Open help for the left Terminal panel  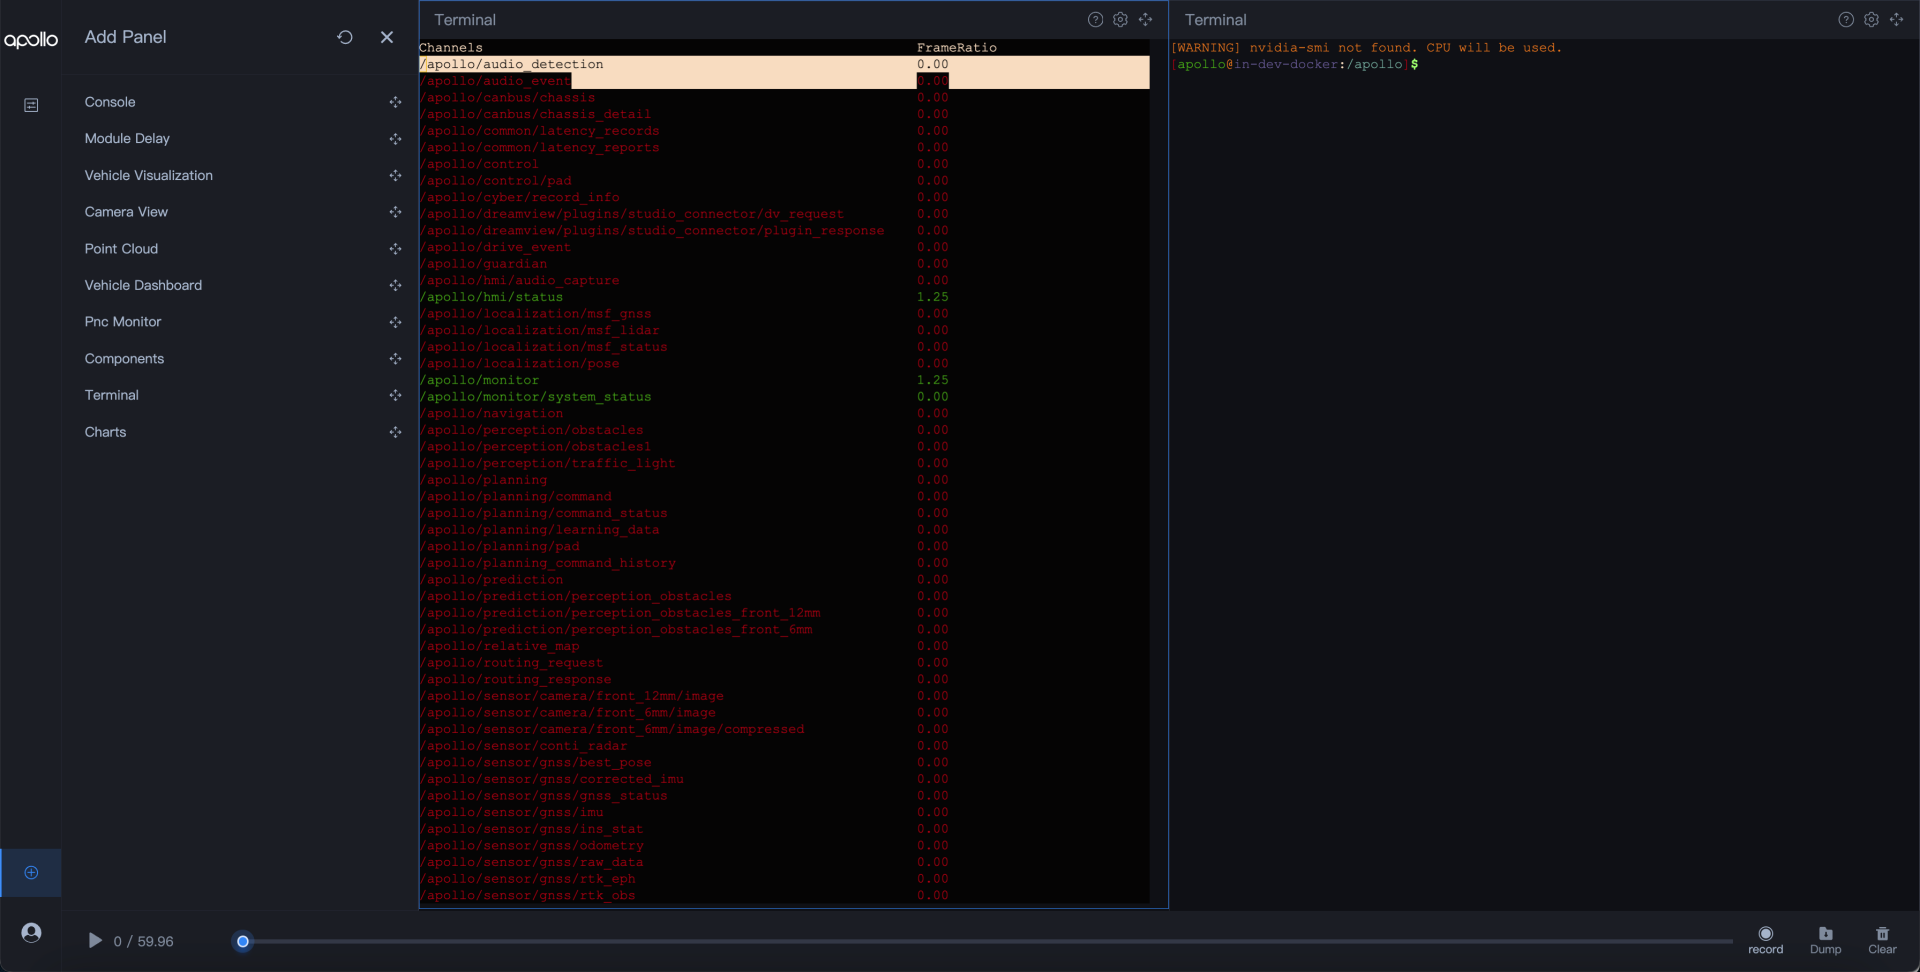click(1095, 20)
